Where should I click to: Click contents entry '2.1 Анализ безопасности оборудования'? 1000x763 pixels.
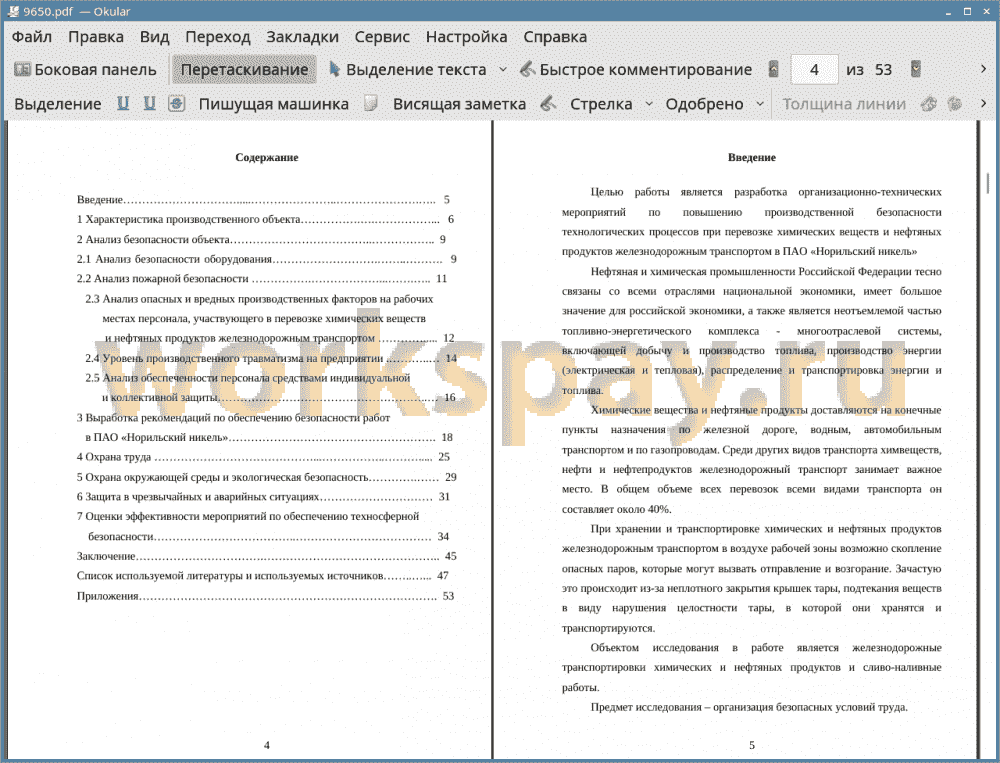(267, 259)
